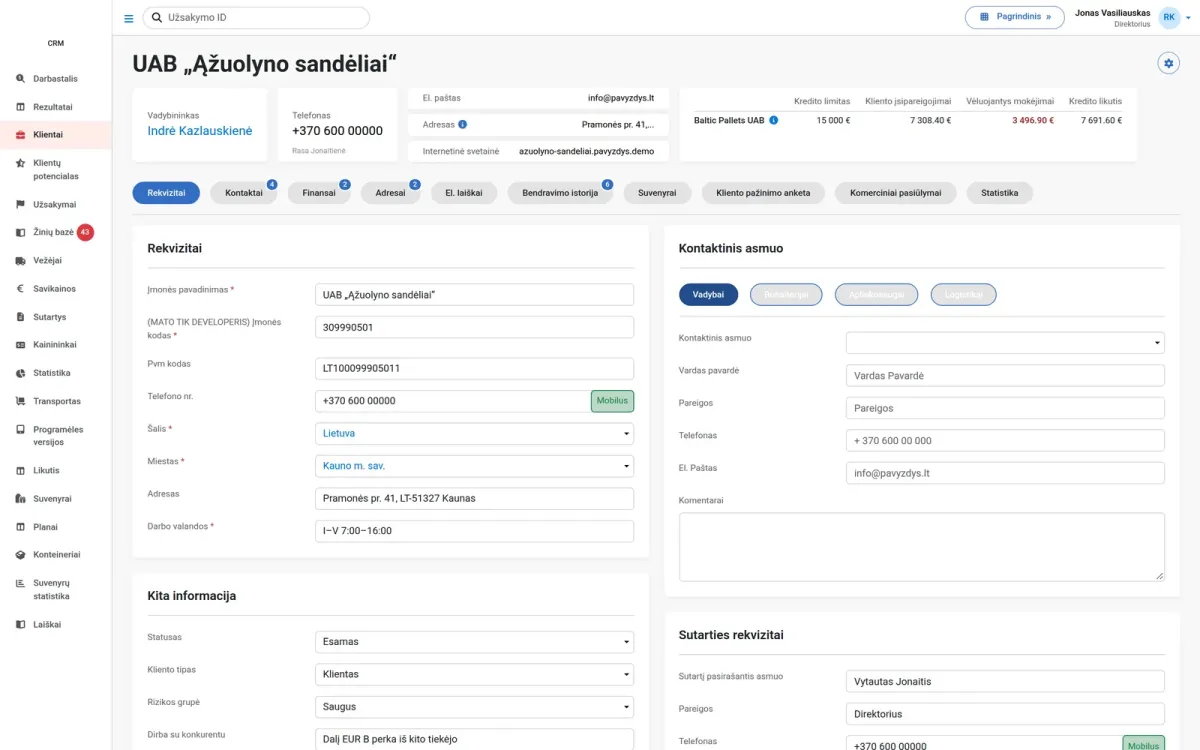Click the Komentarai text area
This screenshot has height=750, width=1200.
[922, 547]
